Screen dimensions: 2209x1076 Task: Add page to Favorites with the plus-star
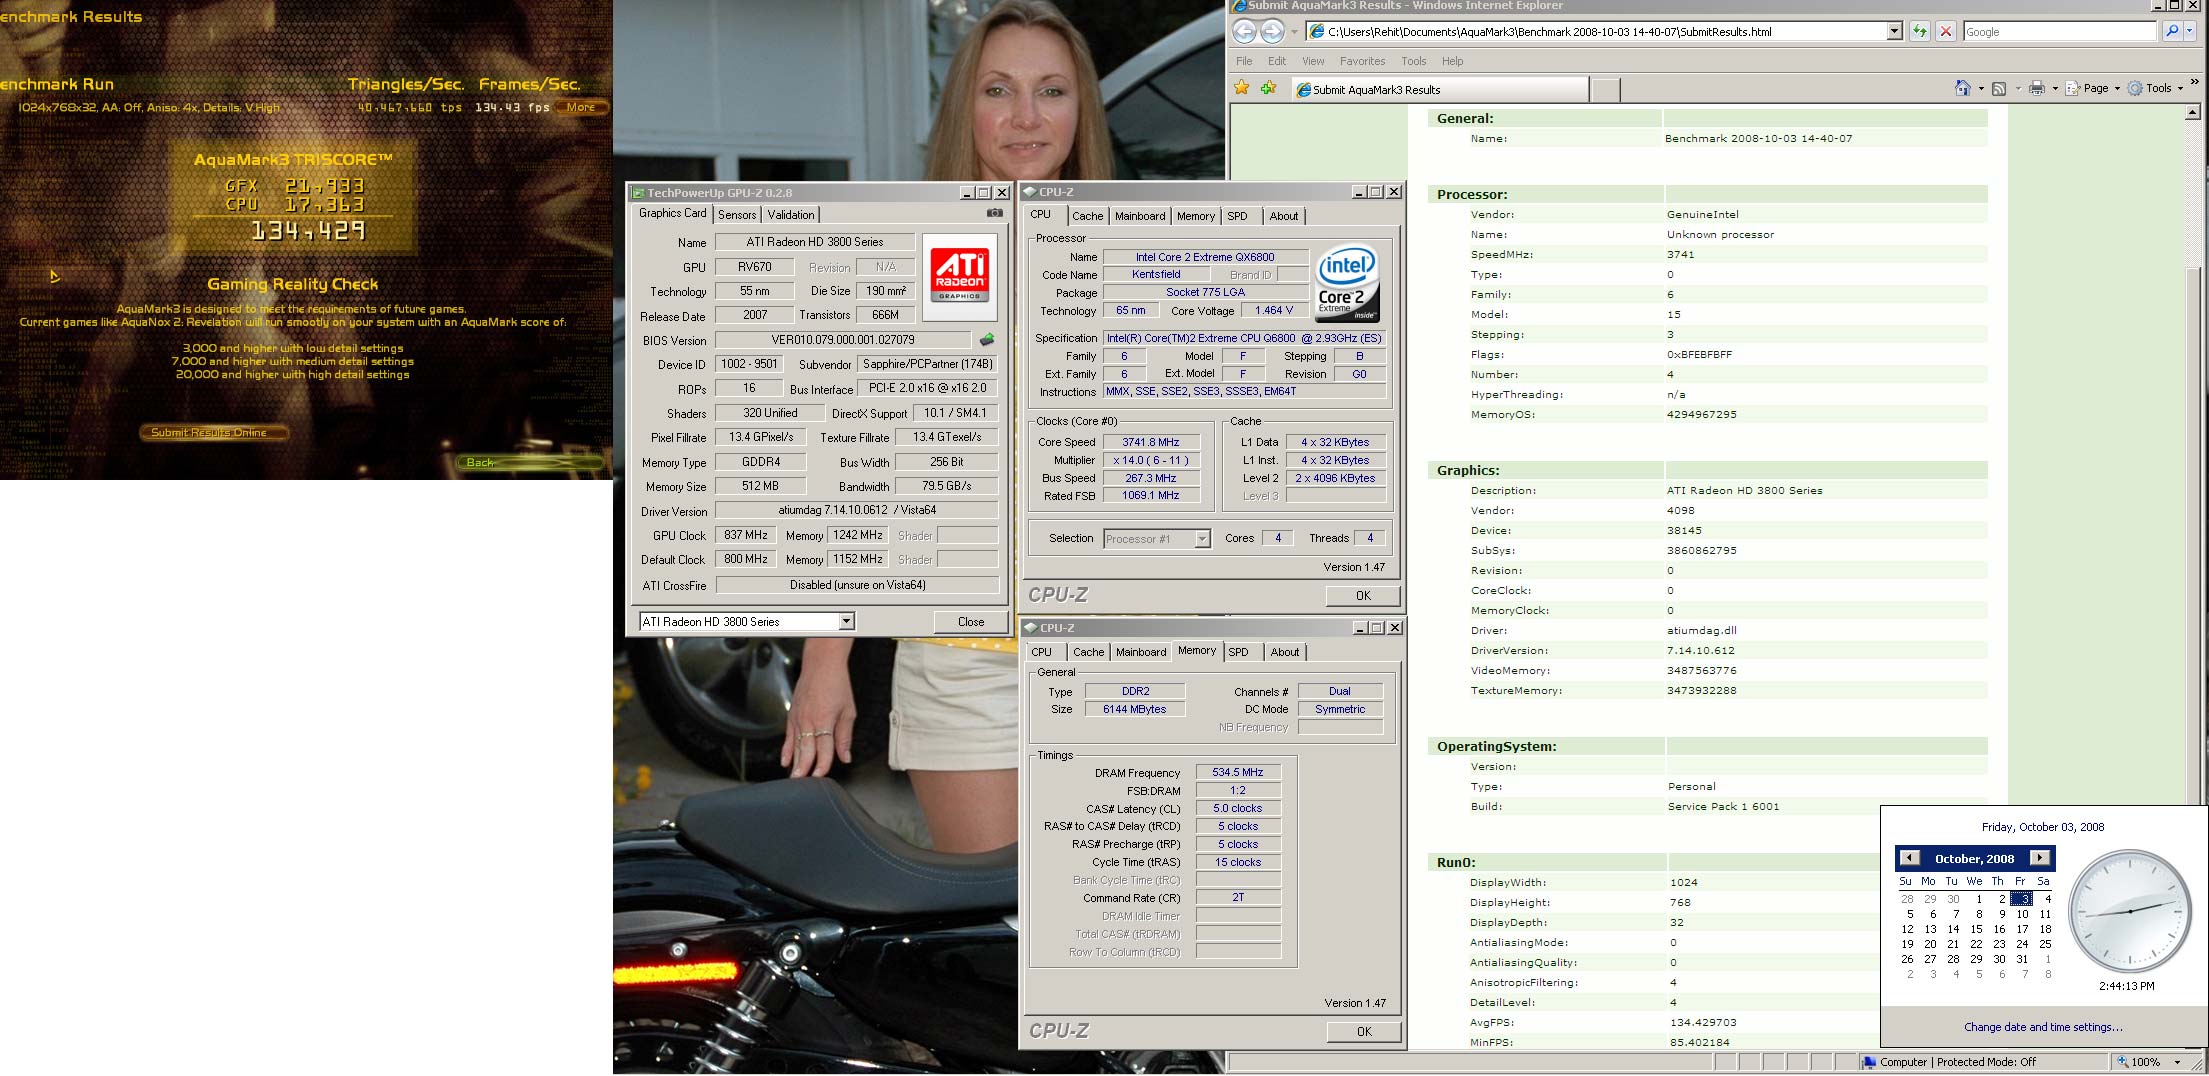click(x=1269, y=89)
